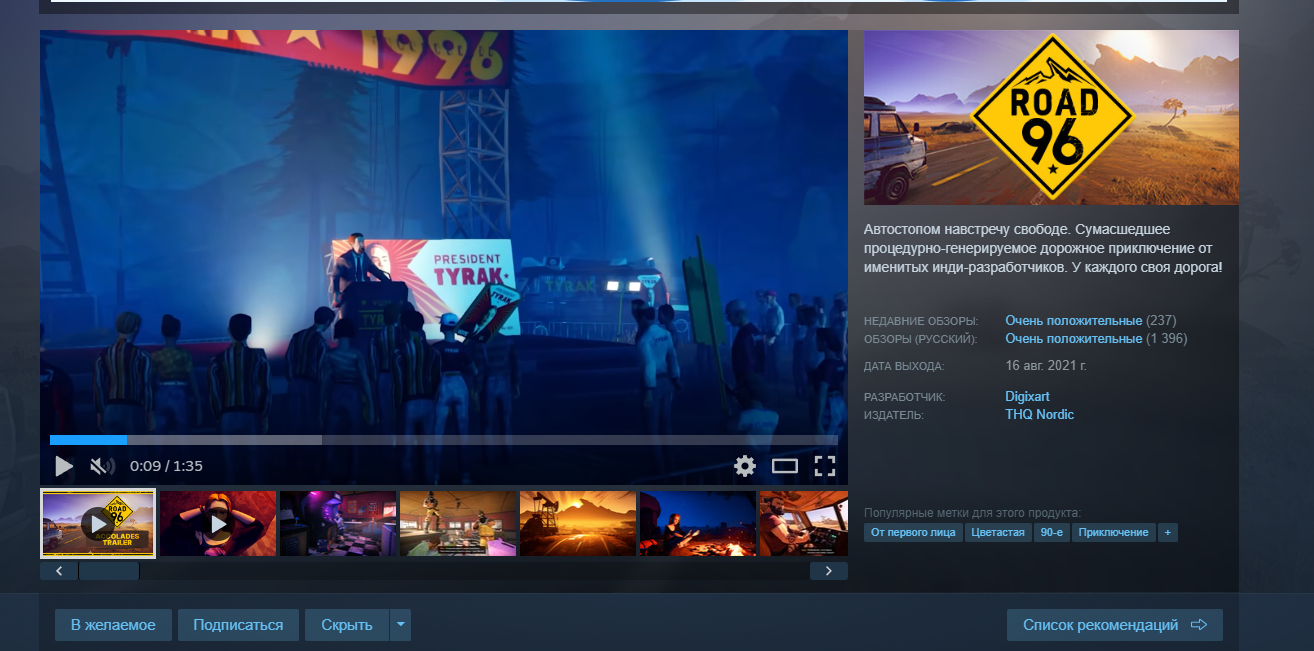The image size is (1314, 651).
Task: Select the 90-е tag
Action: [1051, 532]
